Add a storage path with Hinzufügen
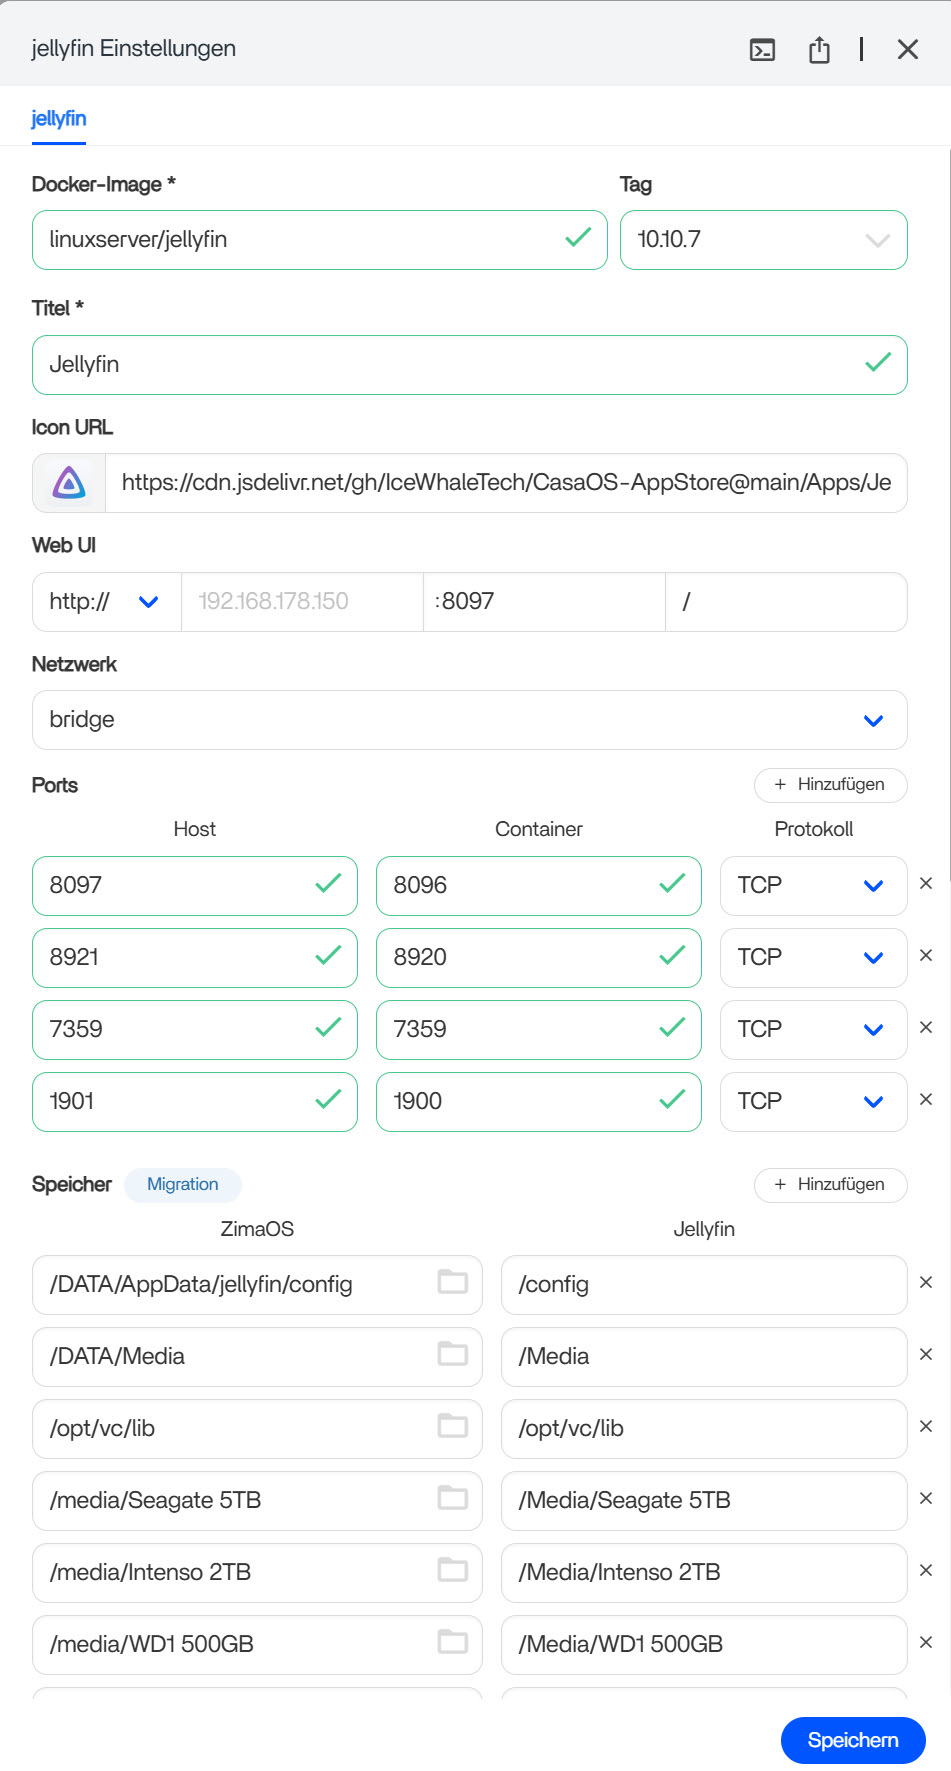Image resolution: width=951 pixels, height=1771 pixels. tap(830, 1185)
